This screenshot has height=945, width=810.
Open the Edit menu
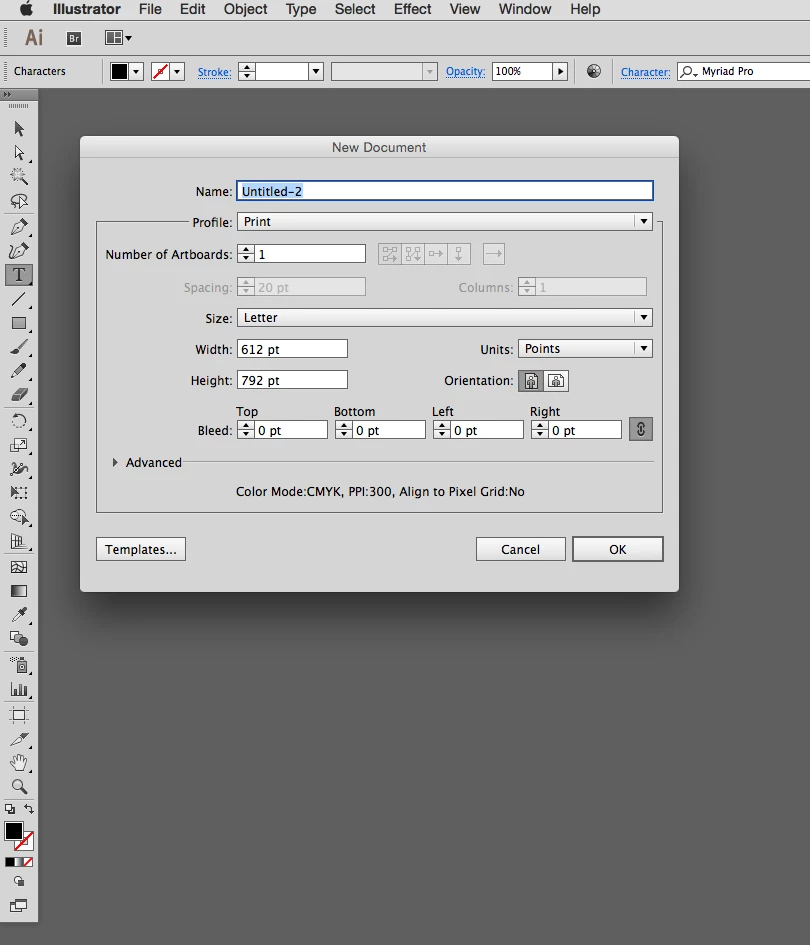click(192, 9)
